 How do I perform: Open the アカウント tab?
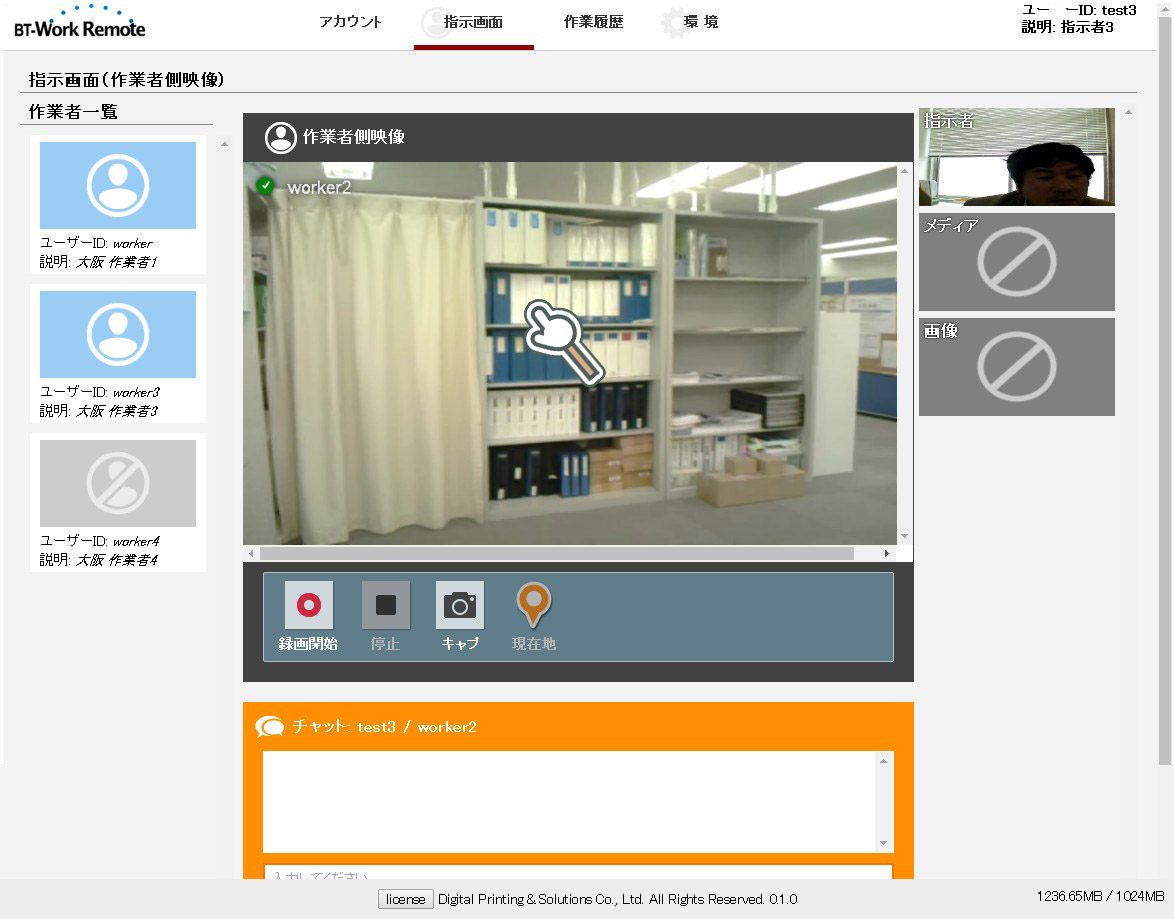(x=350, y=22)
